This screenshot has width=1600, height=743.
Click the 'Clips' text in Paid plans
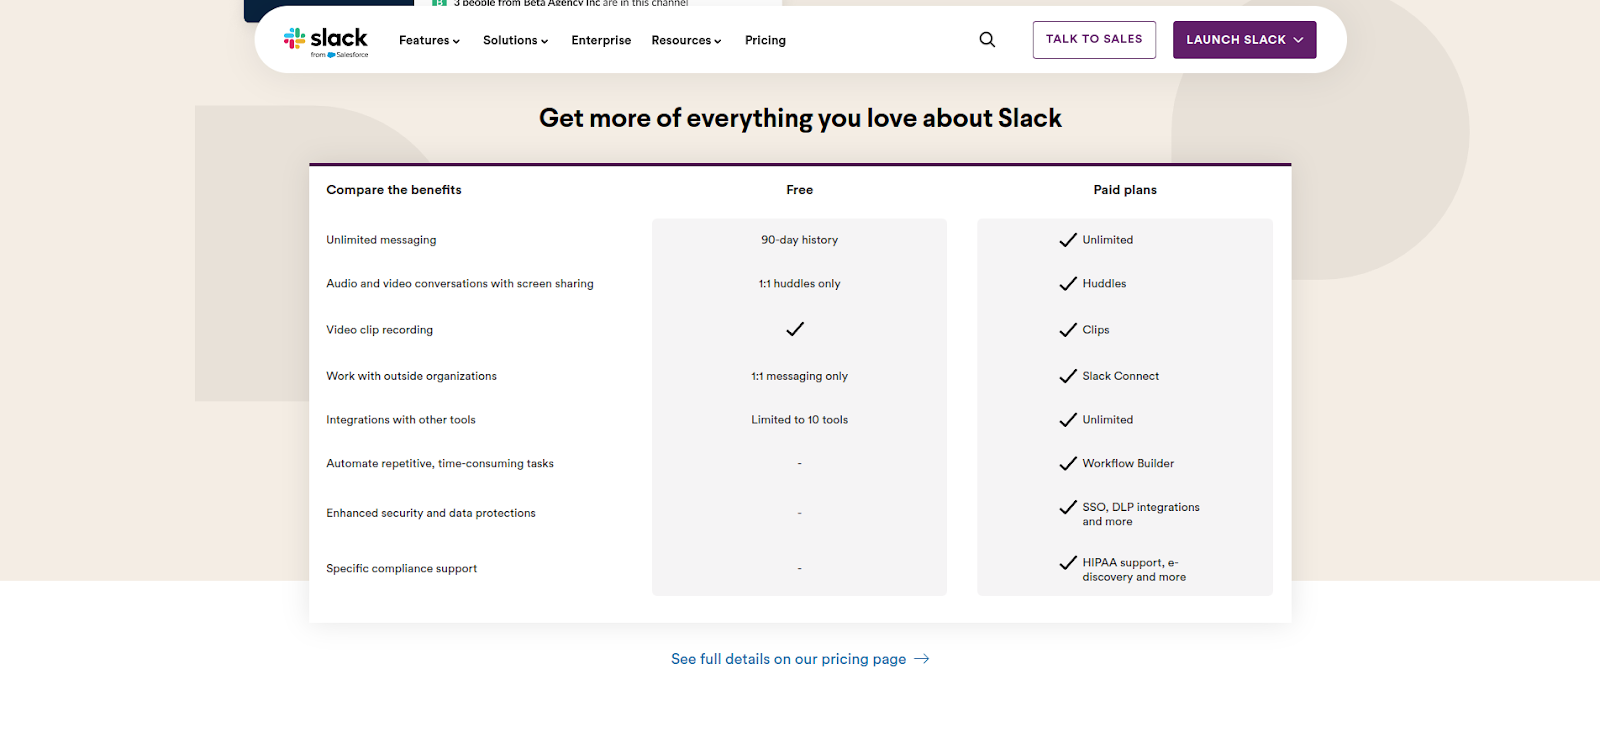click(1096, 330)
